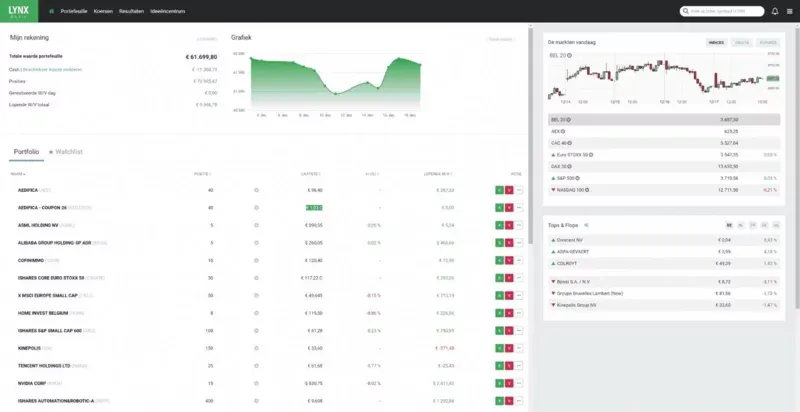The height and width of the screenshot is (412, 800).
Task: Switch to the Watchlist tab
Action: pyautogui.click(x=66, y=152)
